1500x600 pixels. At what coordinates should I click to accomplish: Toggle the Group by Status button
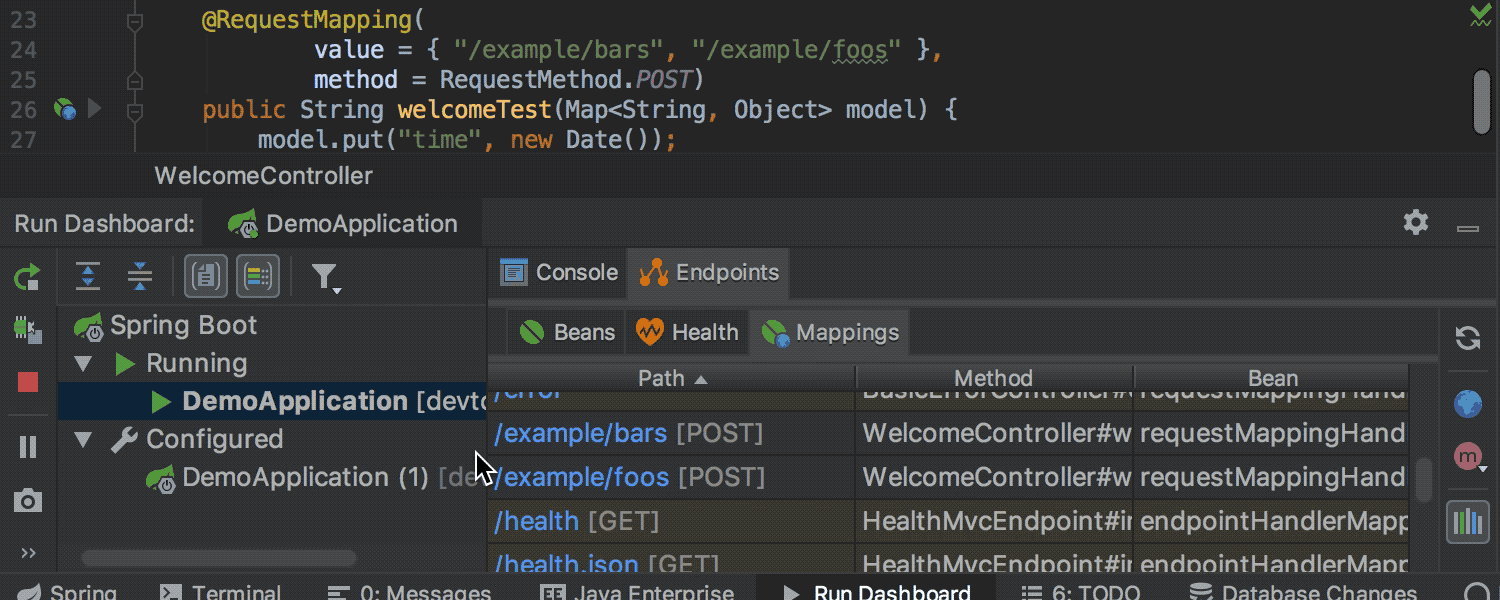point(258,277)
